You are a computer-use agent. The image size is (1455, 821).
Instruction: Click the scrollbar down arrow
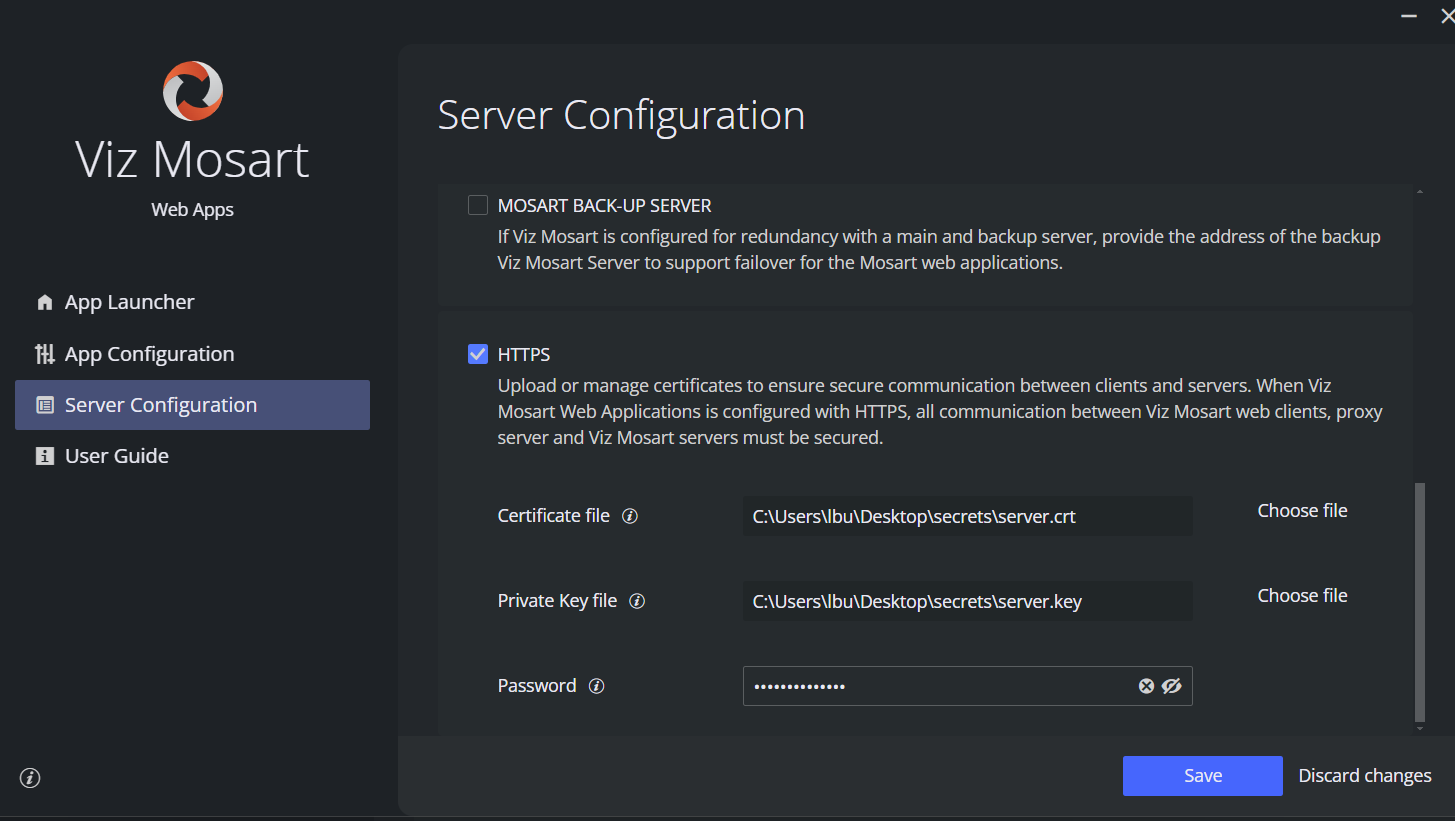[x=1420, y=729]
